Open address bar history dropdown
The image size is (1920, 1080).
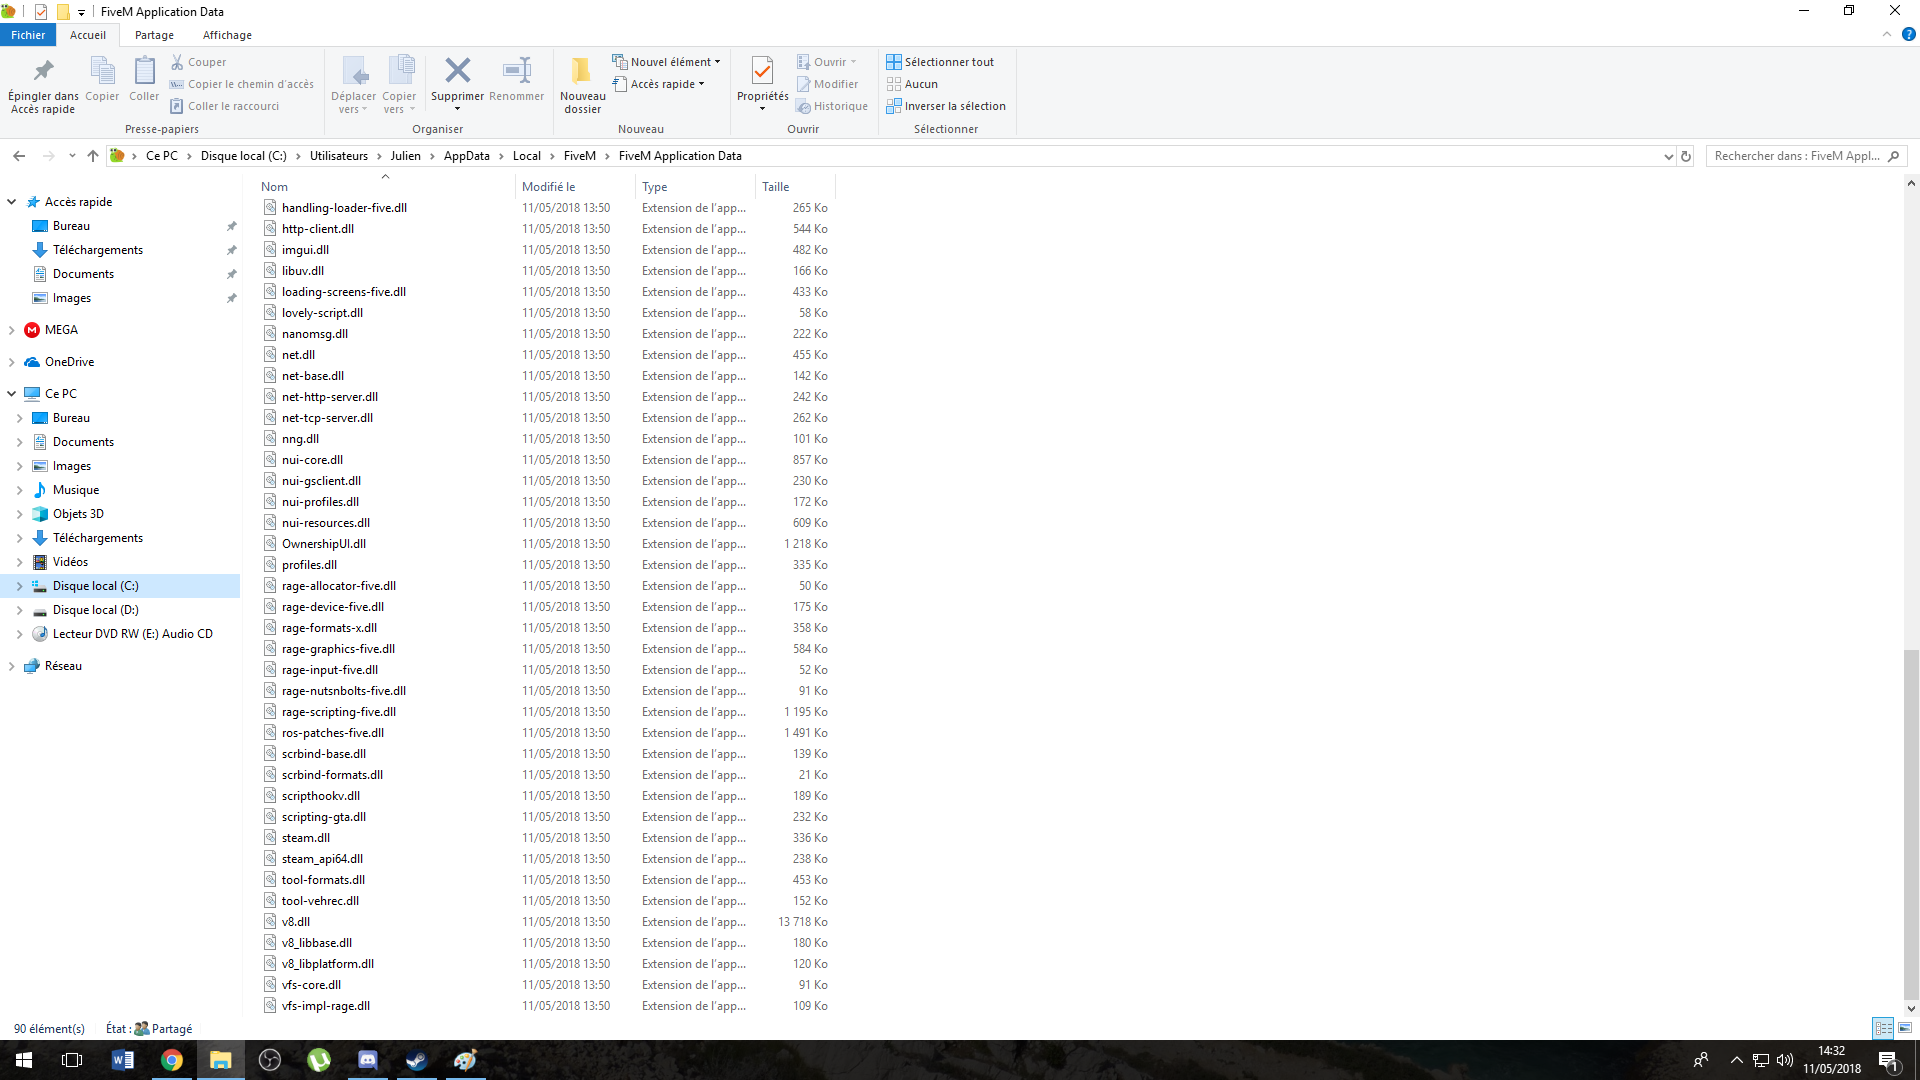click(1668, 156)
